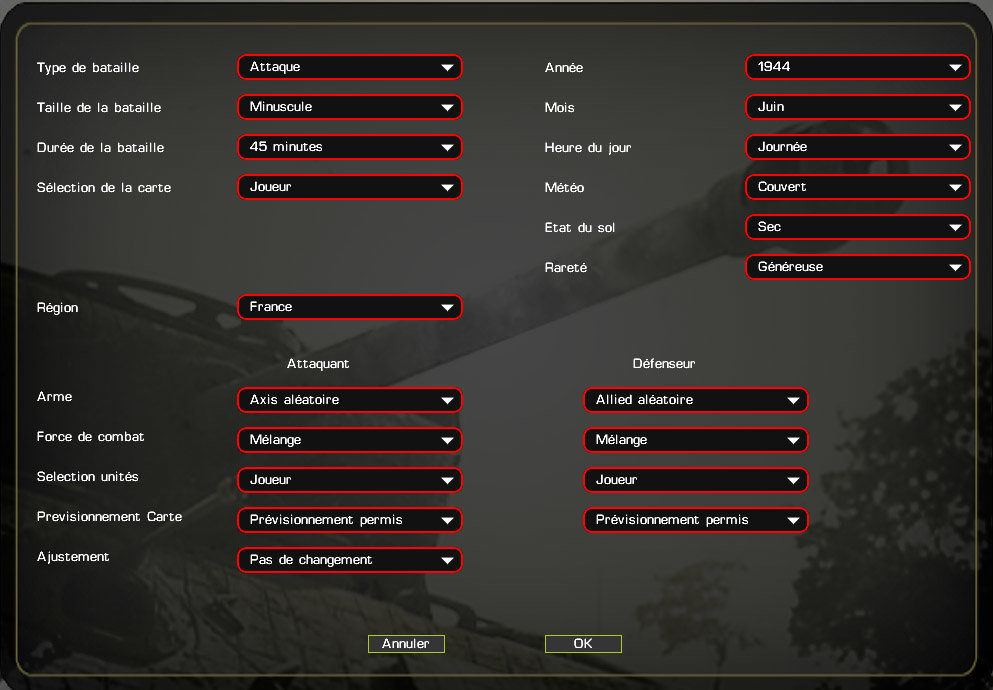Change the attacker Force de combat dropdown
Screen dimensions: 993x690
click(350, 440)
